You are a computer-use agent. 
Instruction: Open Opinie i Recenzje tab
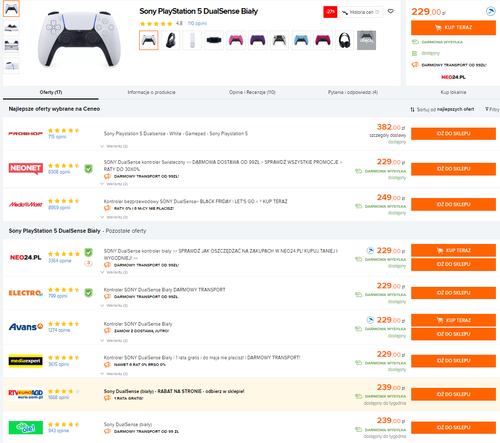252,92
